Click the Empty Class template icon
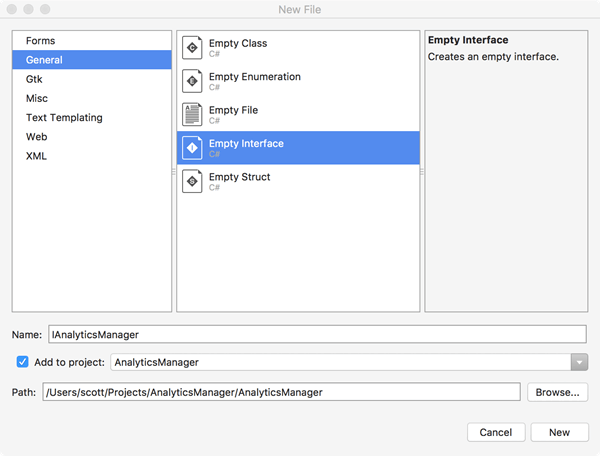Image resolution: width=600 pixels, height=456 pixels. (x=192, y=48)
